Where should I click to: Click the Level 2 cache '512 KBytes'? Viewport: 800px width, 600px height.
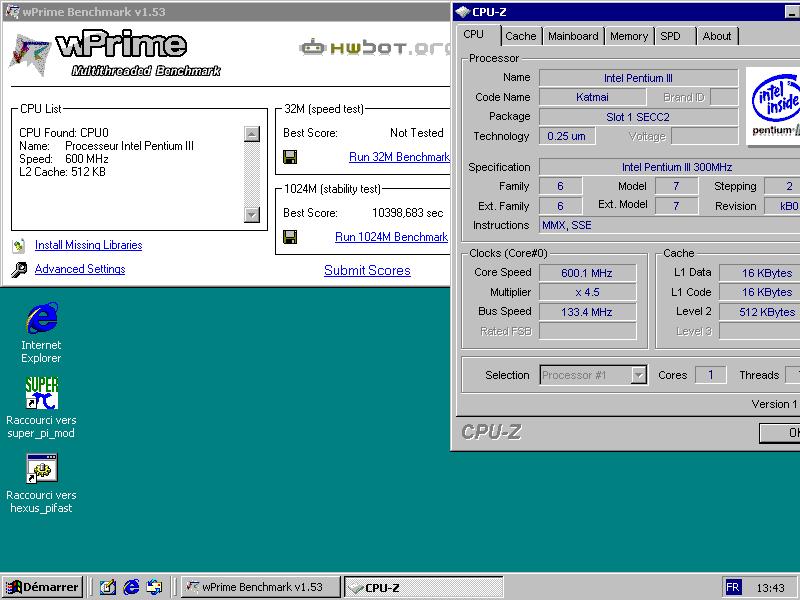[x=760, y=312]
